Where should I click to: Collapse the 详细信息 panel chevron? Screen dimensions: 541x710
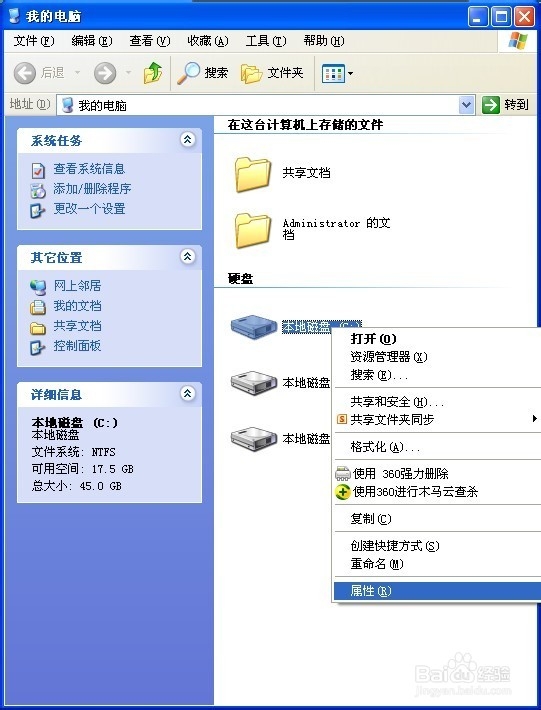pyautogui.click(x=187, y=393)
